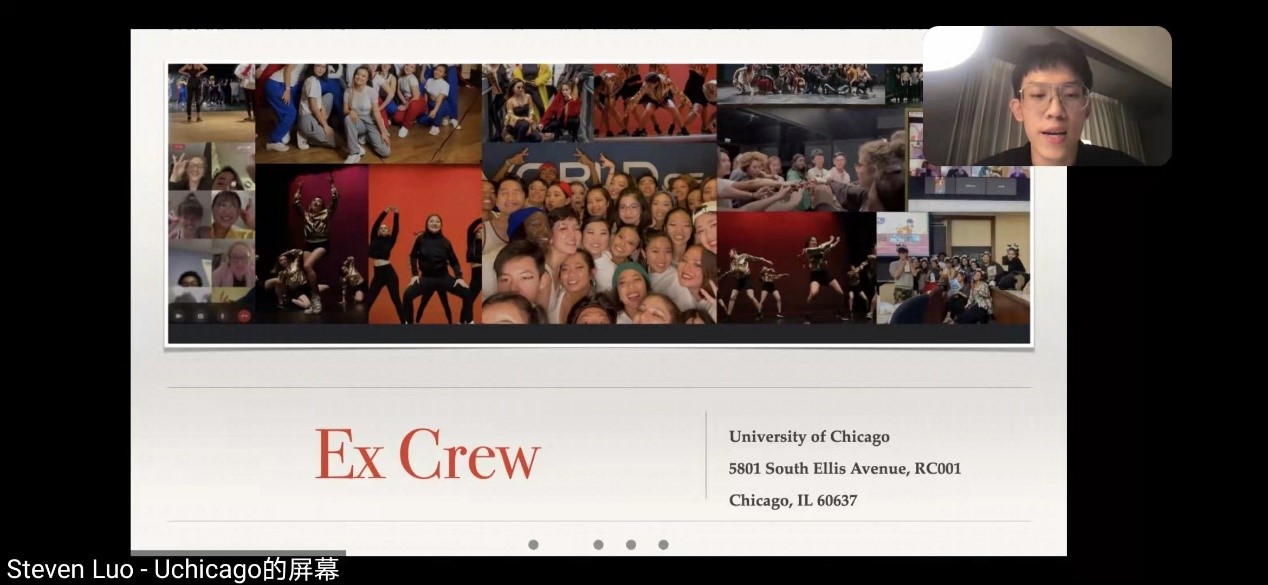Click the second page indicator dot
The image size is (1268, 585).
pyautogui.click(x=598, y=544)
